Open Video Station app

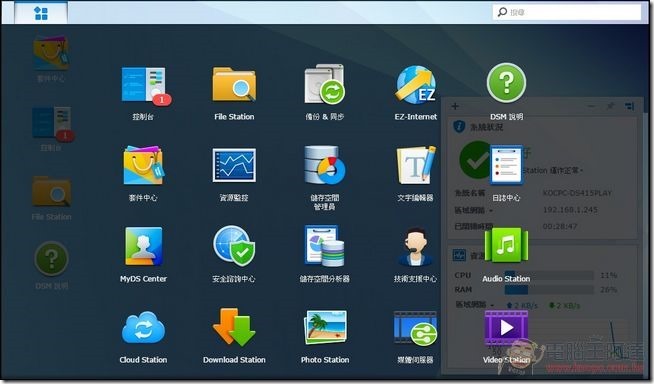coord(506,337)
